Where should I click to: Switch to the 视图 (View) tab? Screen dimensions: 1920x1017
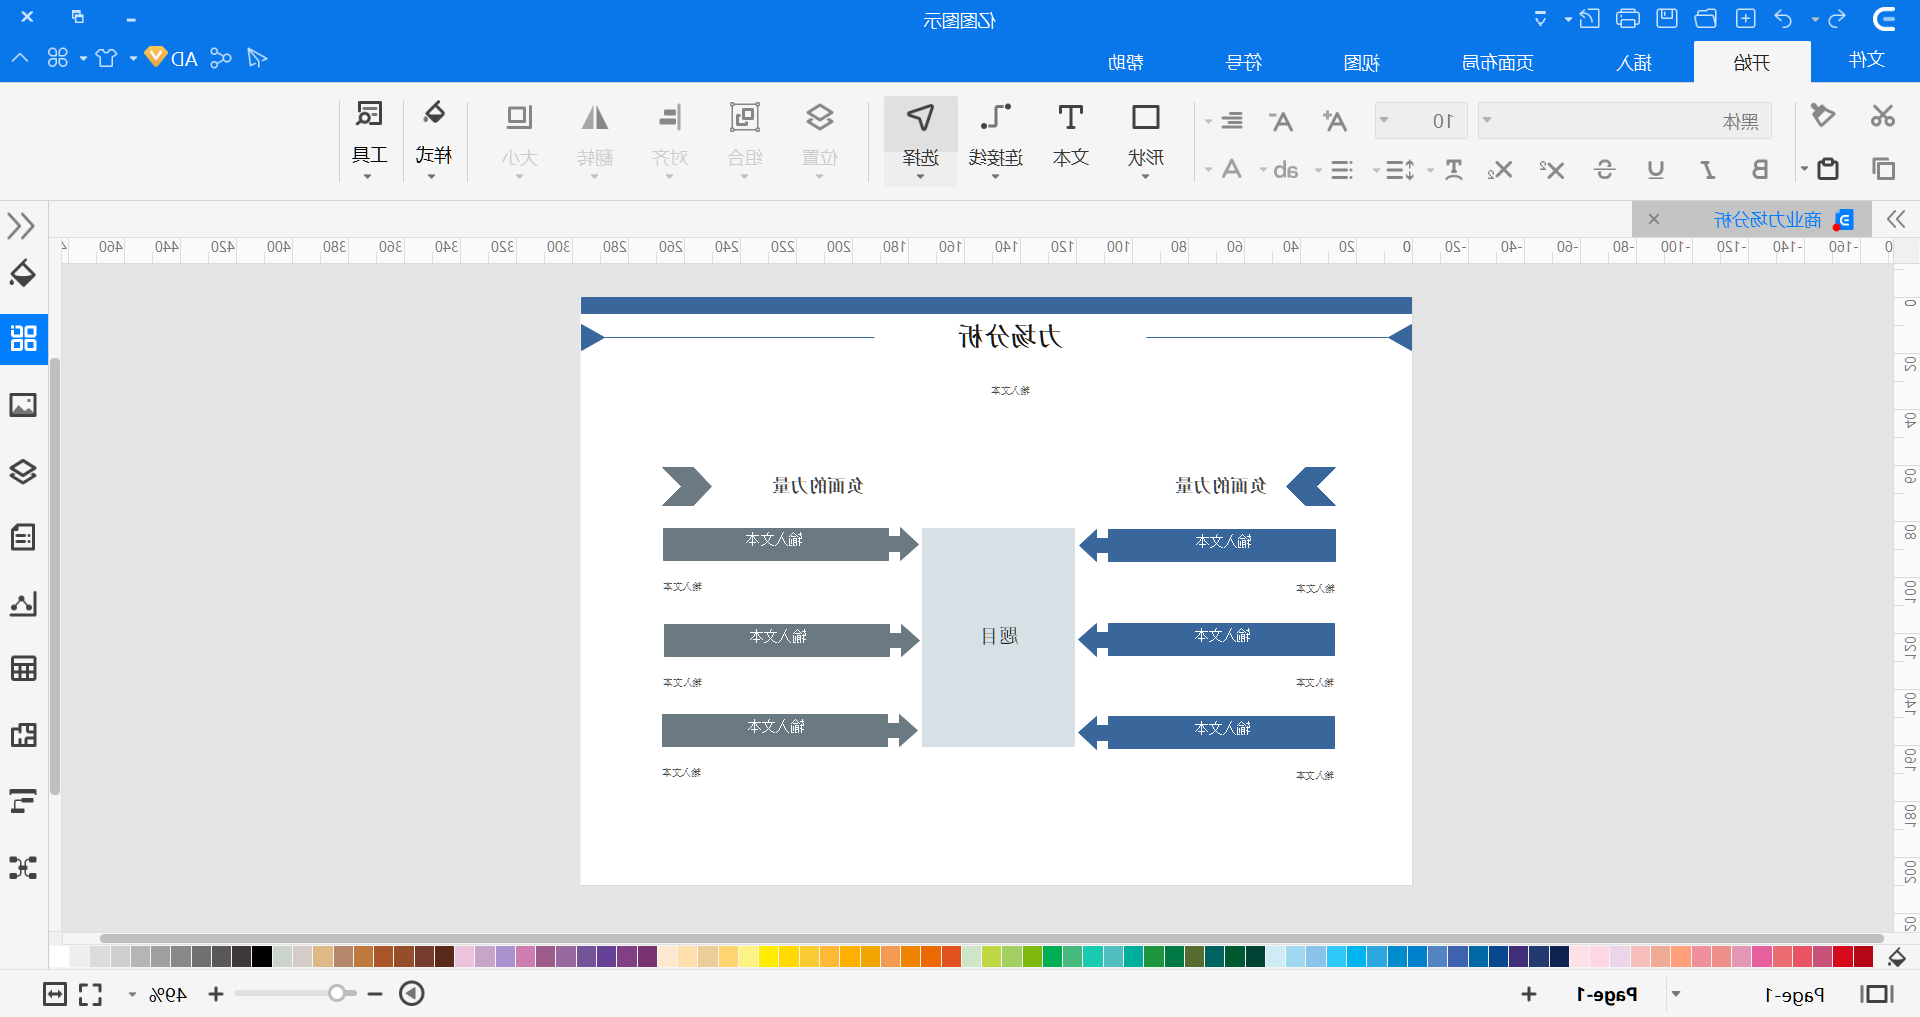click(1361, 62)
